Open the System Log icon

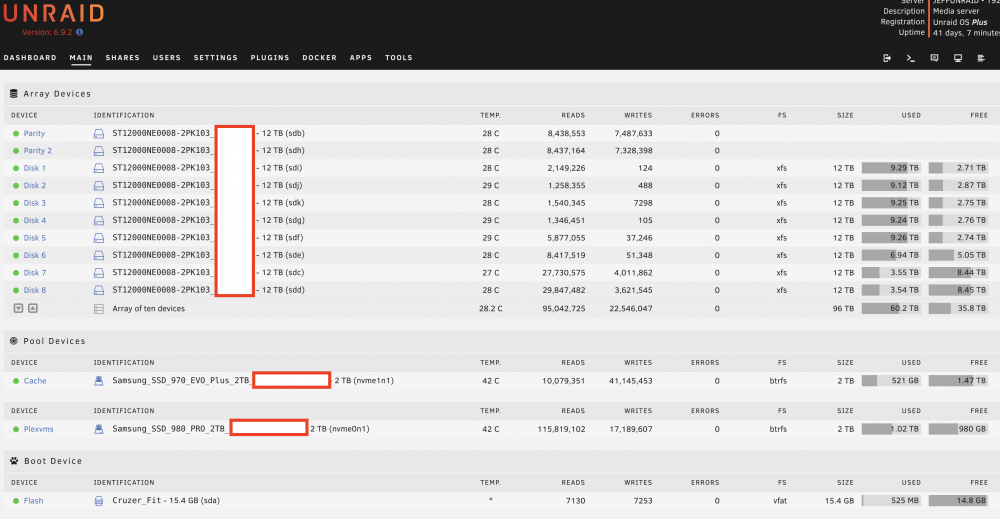pos(982,58)
